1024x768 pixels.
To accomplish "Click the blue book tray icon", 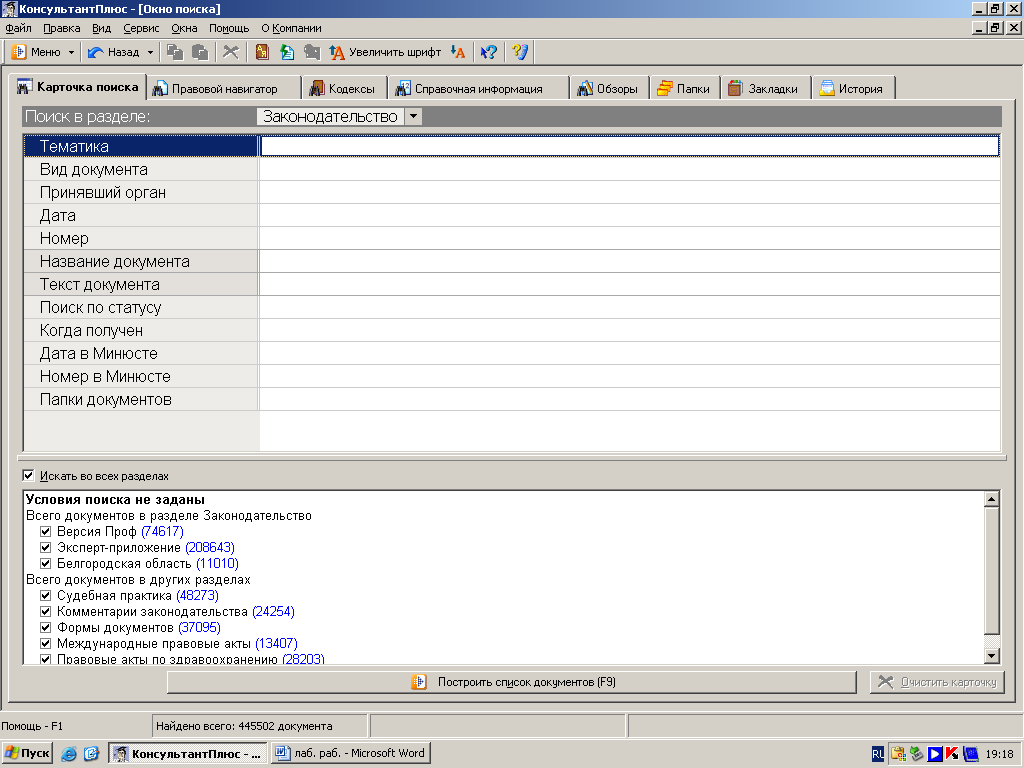I will 970,754.
